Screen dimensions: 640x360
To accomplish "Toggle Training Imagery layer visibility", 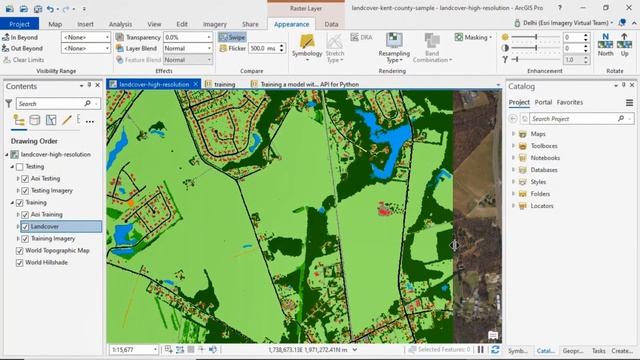I will pos(25,238).
